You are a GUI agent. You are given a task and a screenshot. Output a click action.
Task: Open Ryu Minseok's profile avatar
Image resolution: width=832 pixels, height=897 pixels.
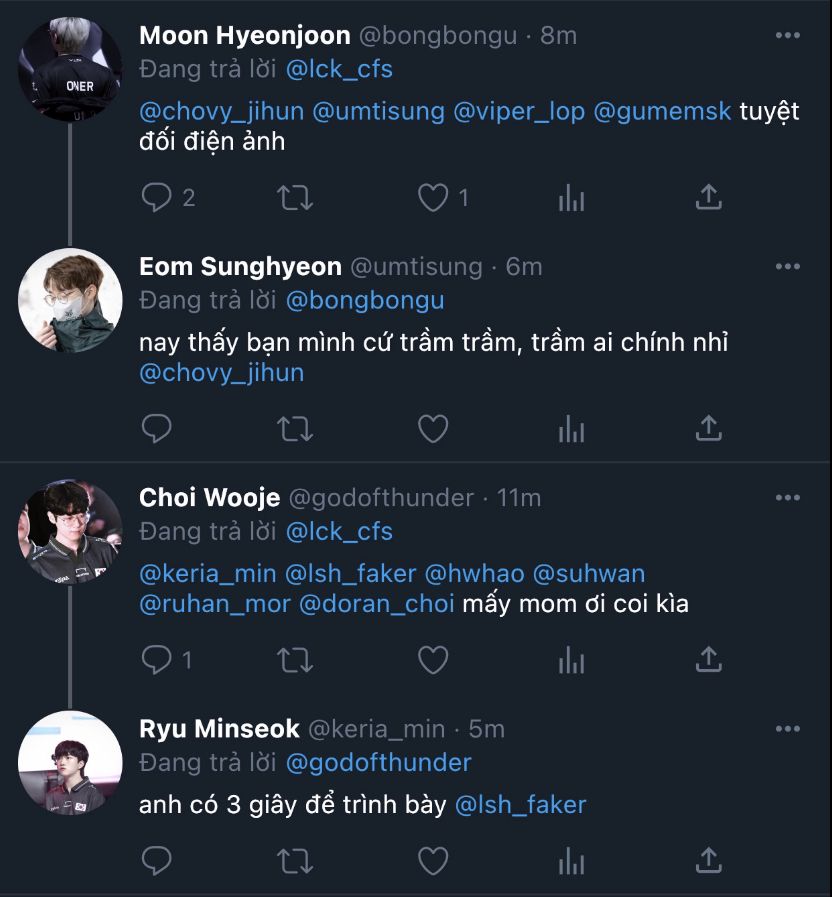70,762
